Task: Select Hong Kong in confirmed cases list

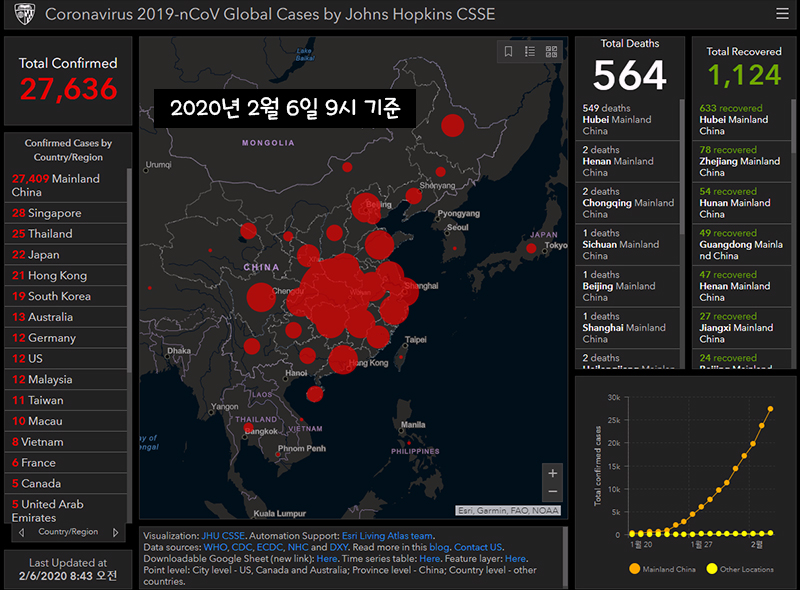Action: pyautogui.click(x=66, y=276)
